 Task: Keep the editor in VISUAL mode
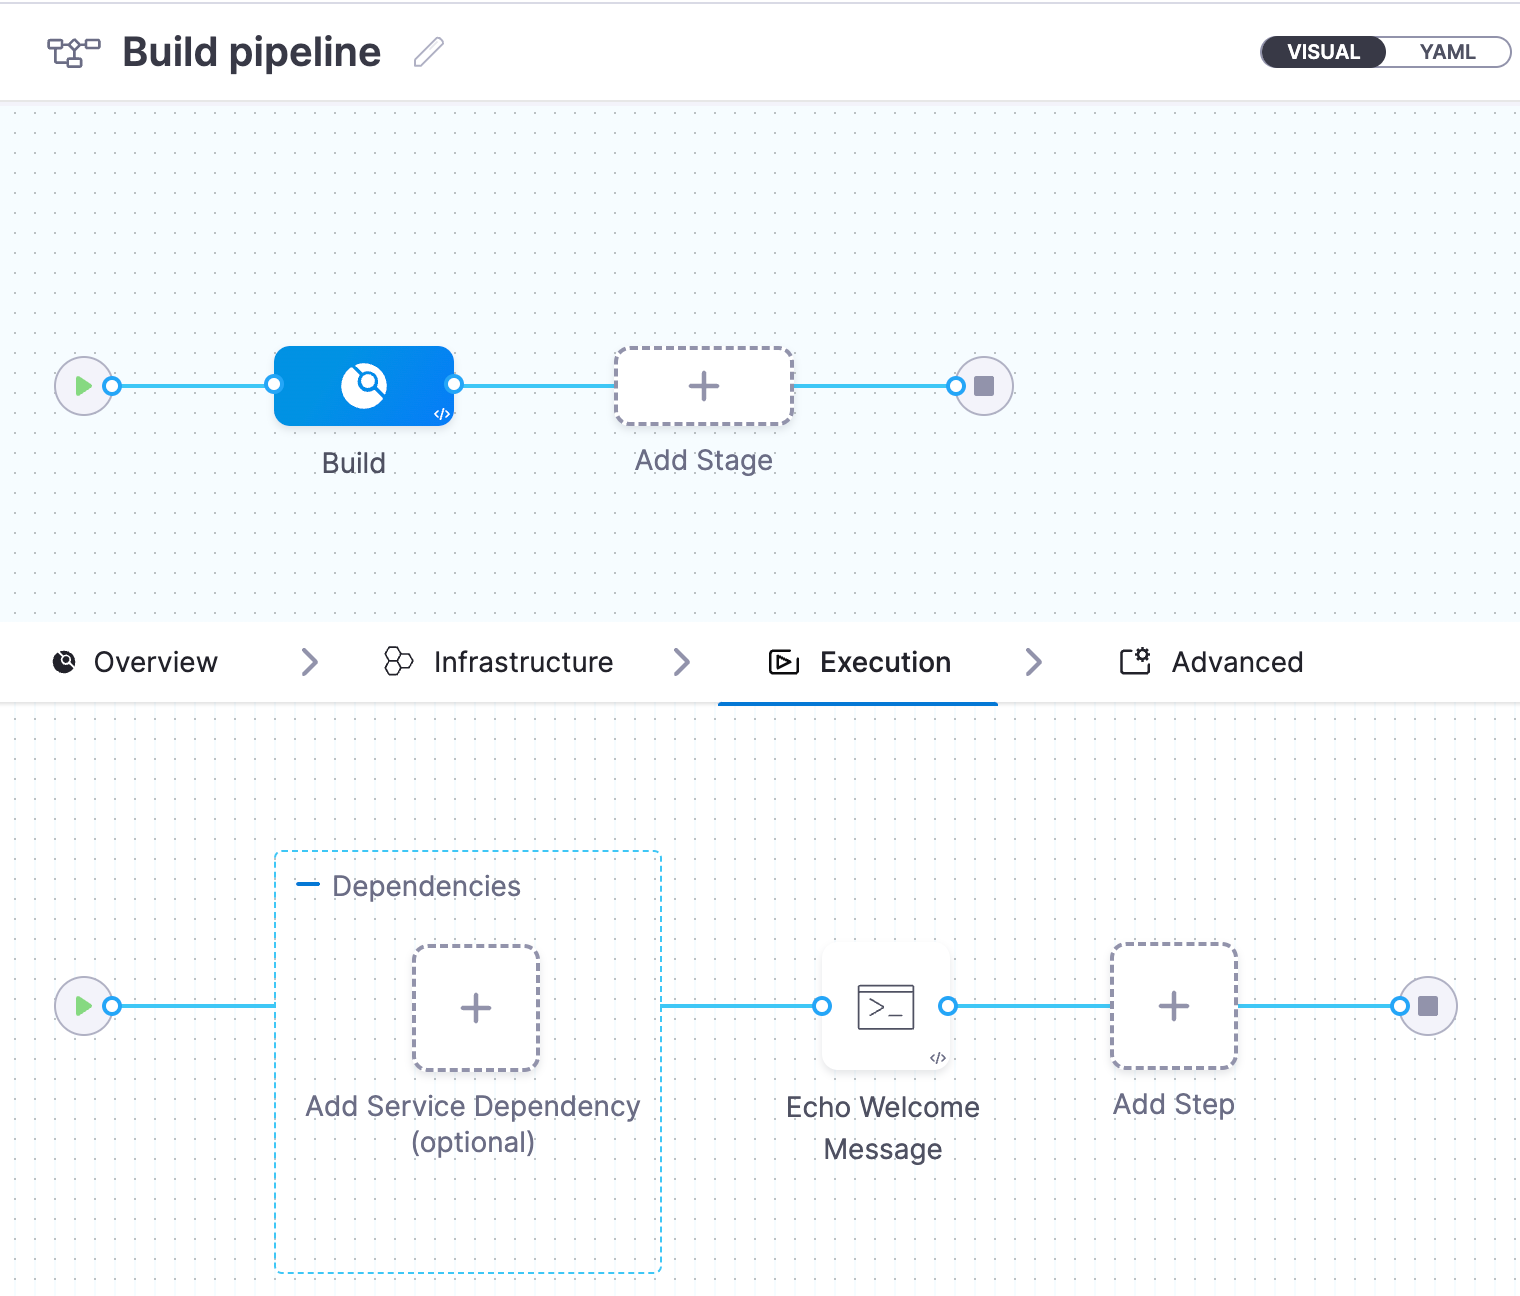point(1322,52)
